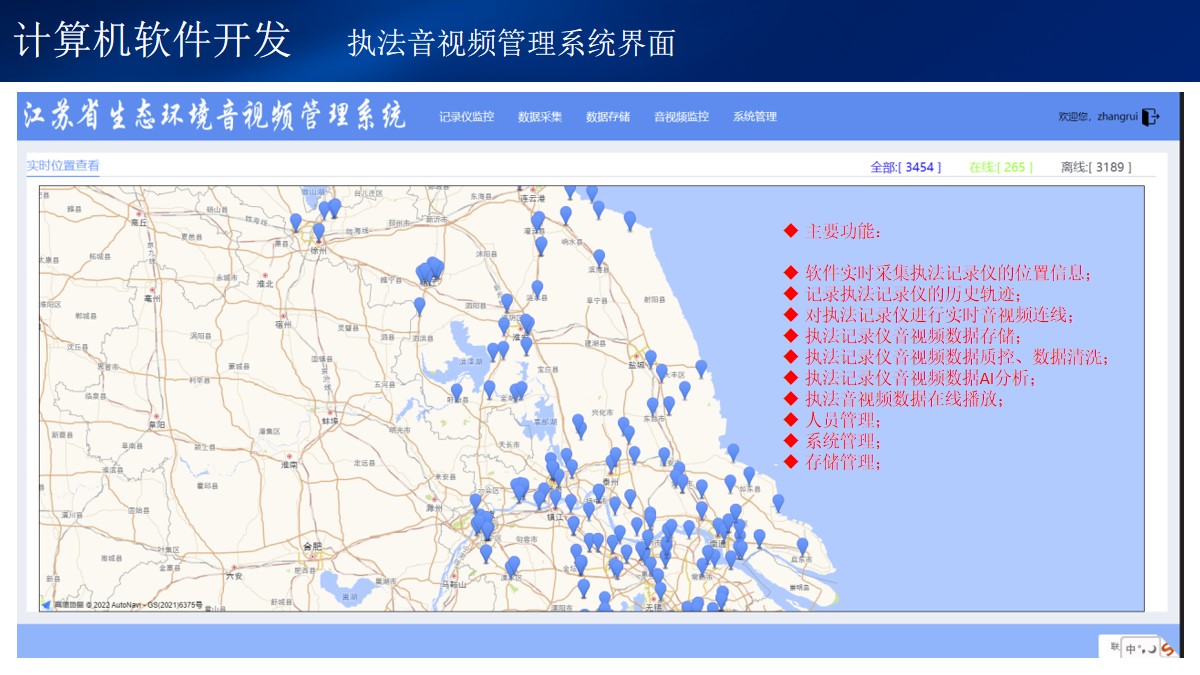Click the orange Sogou input method icon
This screenshot has width=1200, height=675.
point(1166,648)
